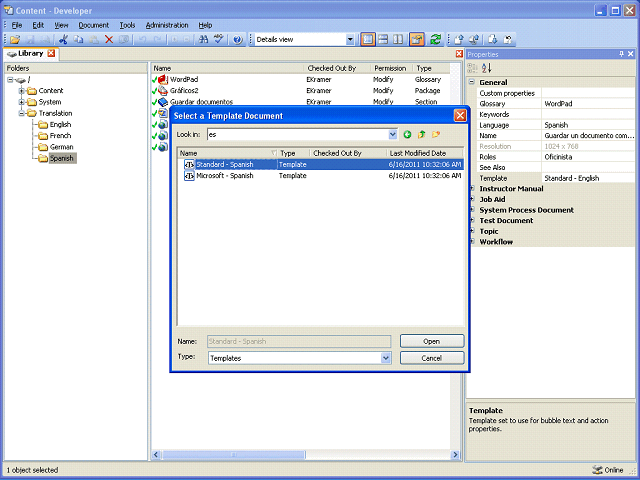The width and height of the screenshot is (640, 480).
Task: Open the Help menu
Action: (205, 25)
